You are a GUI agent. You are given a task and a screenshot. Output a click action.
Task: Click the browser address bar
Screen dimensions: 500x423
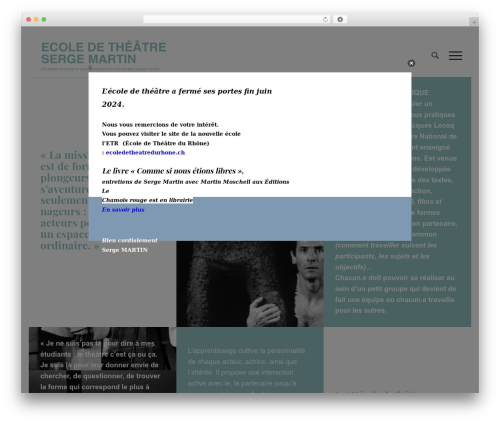pos(237,20)
